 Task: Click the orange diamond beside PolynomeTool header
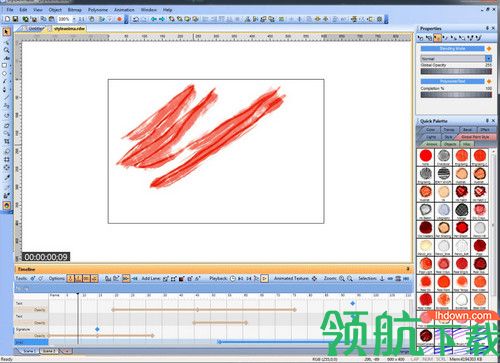click(x=489, y=81)
